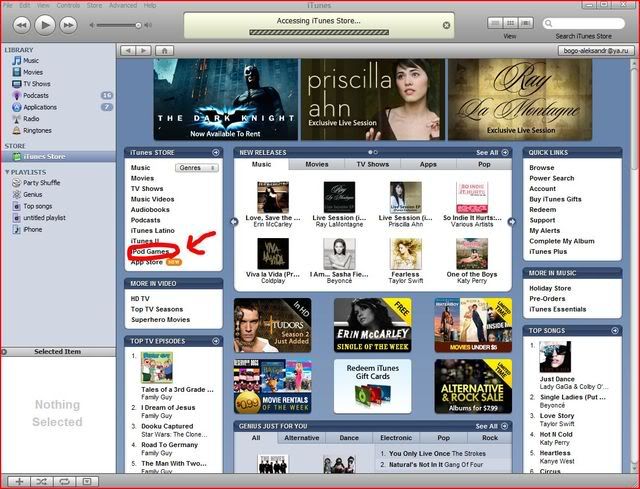Expand Top Songs arrow icon

[615, 331]
